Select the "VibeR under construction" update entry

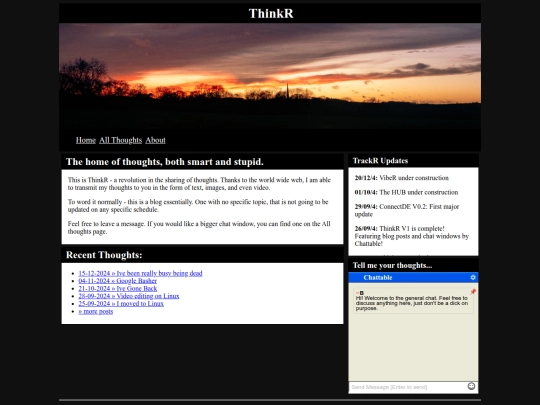tap(402, 178)
